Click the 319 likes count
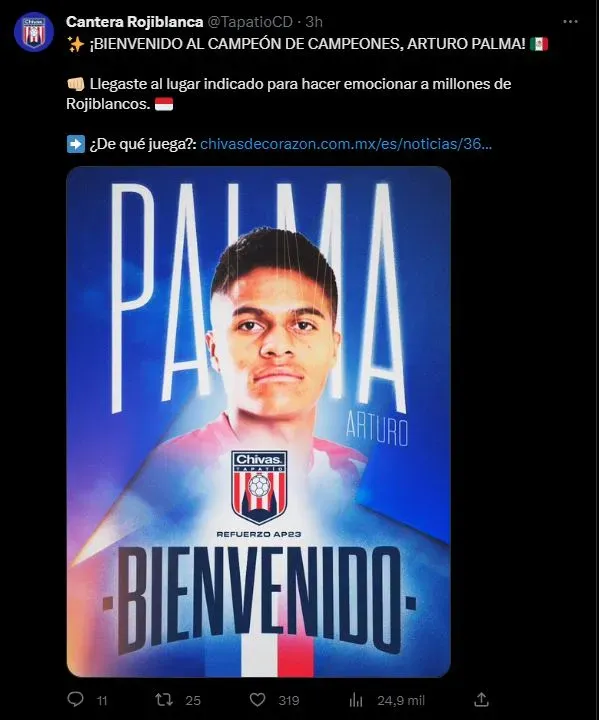Screen dimensions: 599x720 [289, 701]
